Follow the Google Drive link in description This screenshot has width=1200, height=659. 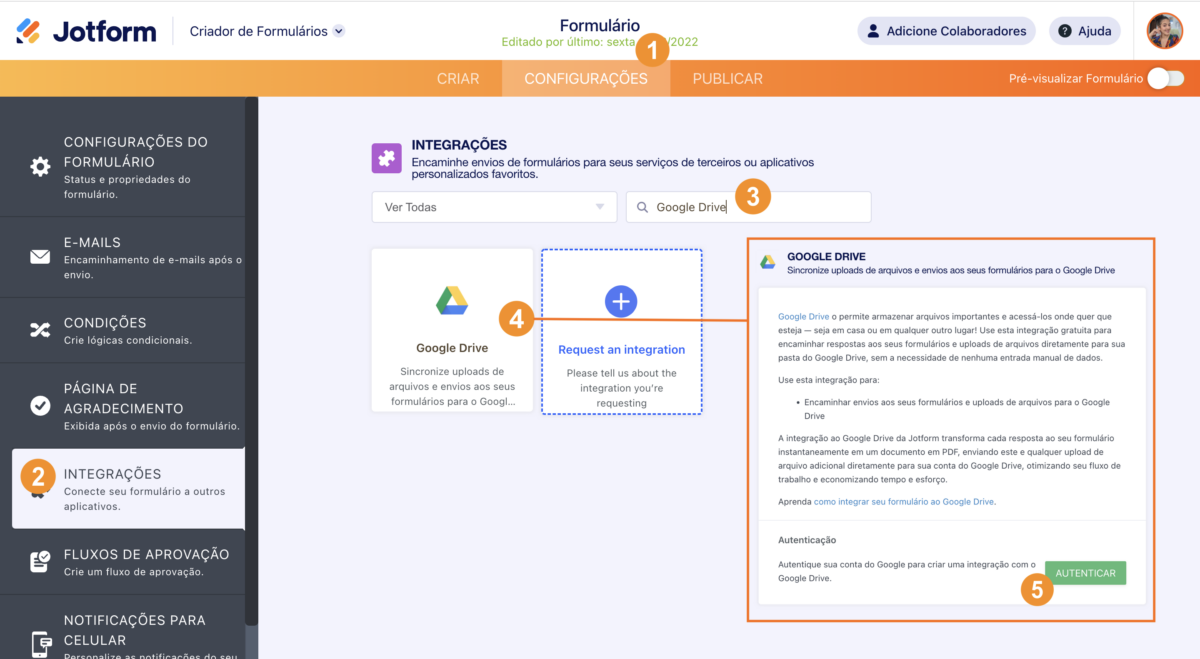801,316
